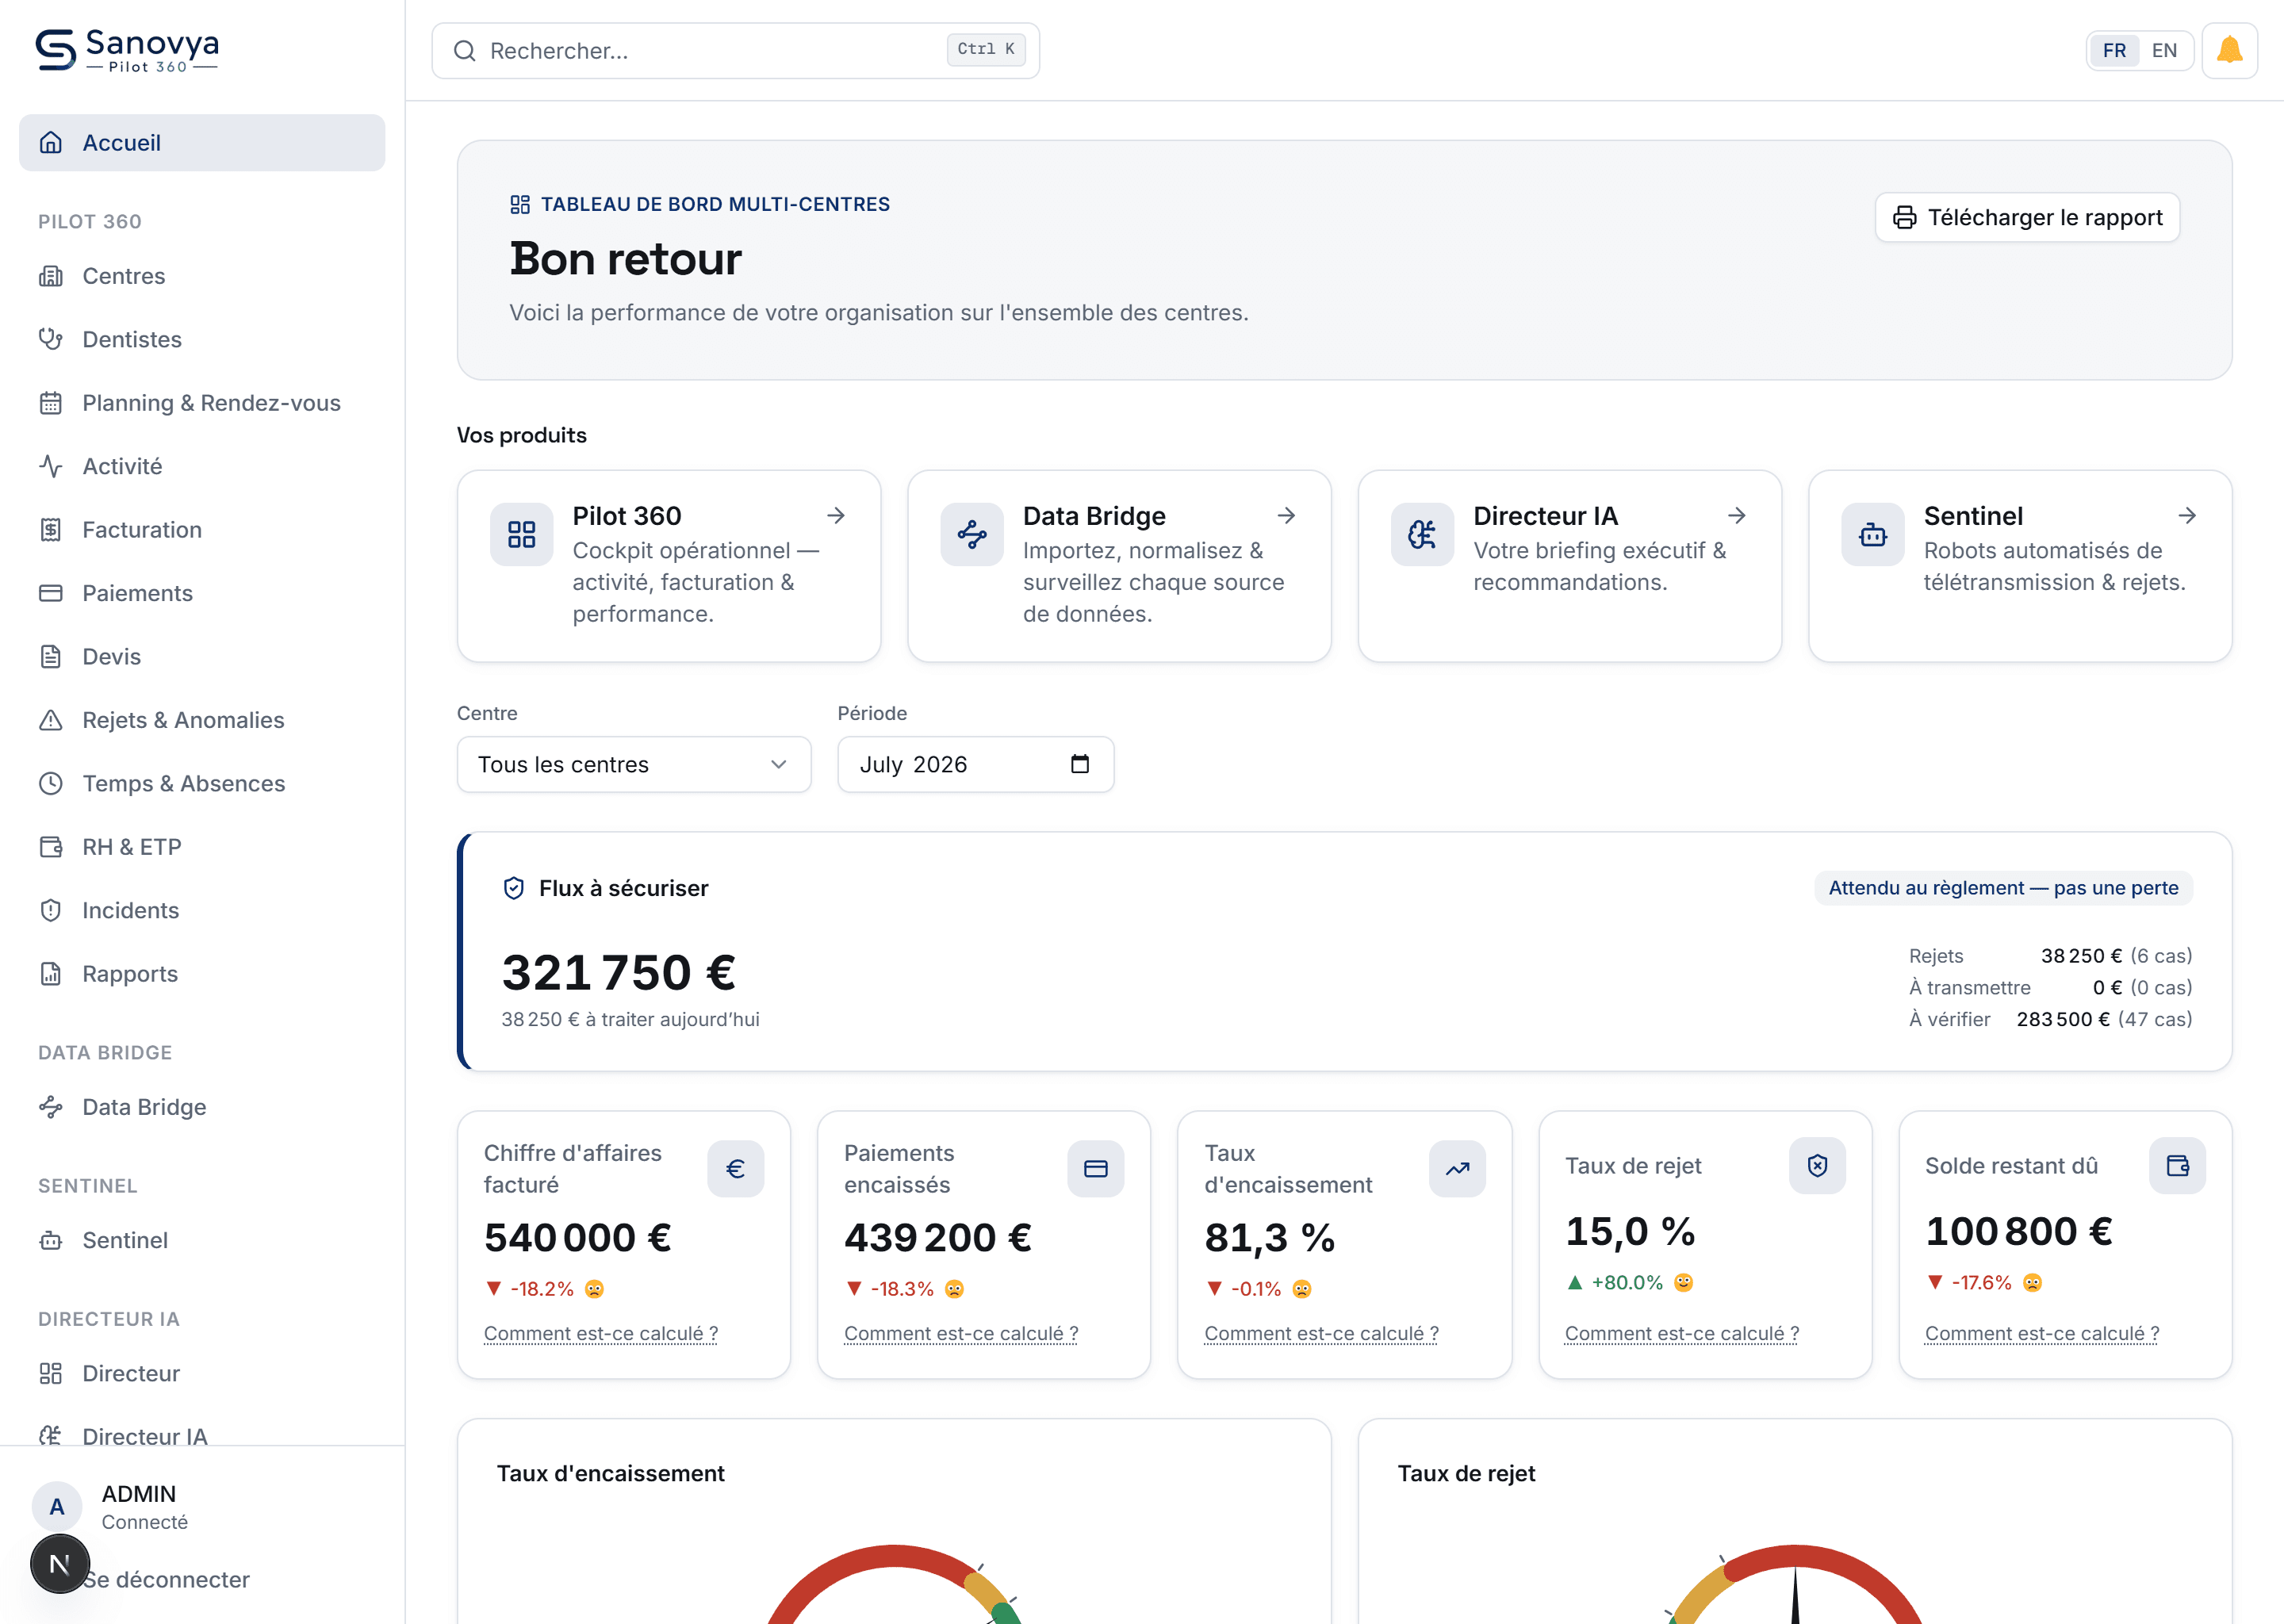Image resolution: width=2284 pixels, height=1624 pixels.
Task: Open Planning & Rendez-vous page
Action: pyautogui.click(x=202, y=403)
